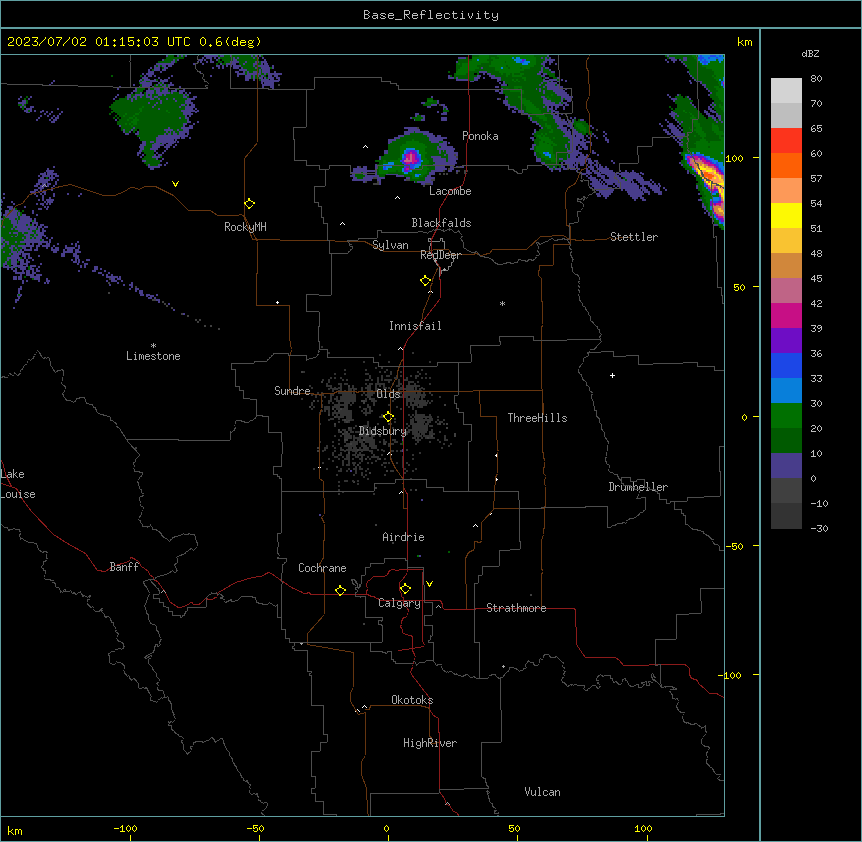Click the Okotoks label
The width and height of the screenshot is (862, 842).
pyautogui.click(x=412, y=700)
